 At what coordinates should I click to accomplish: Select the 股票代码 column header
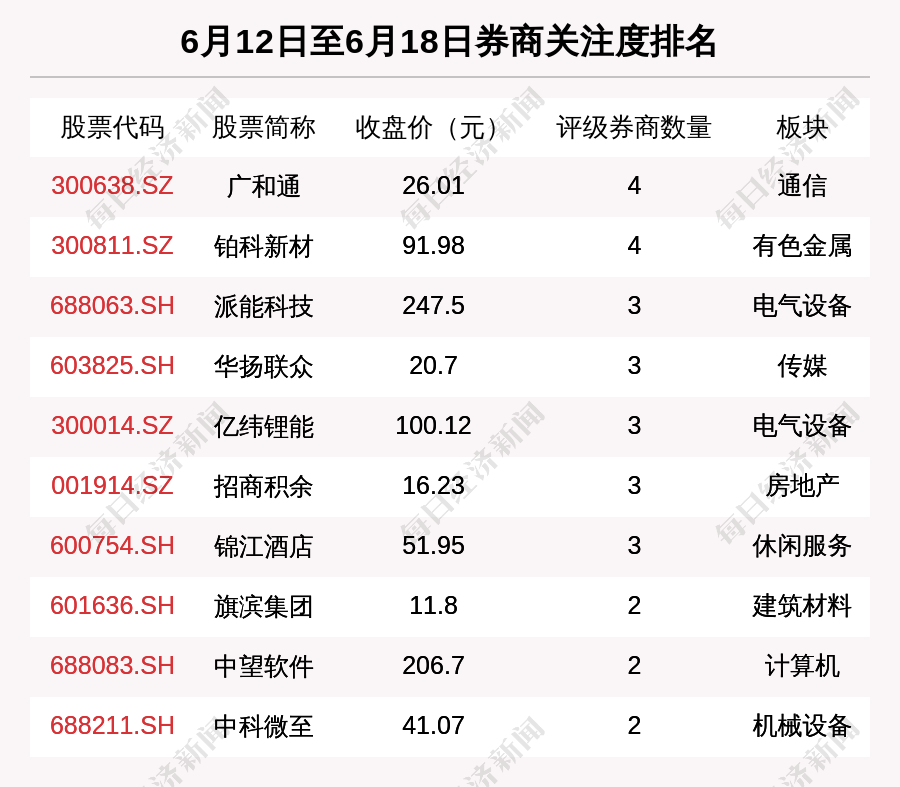112,127
